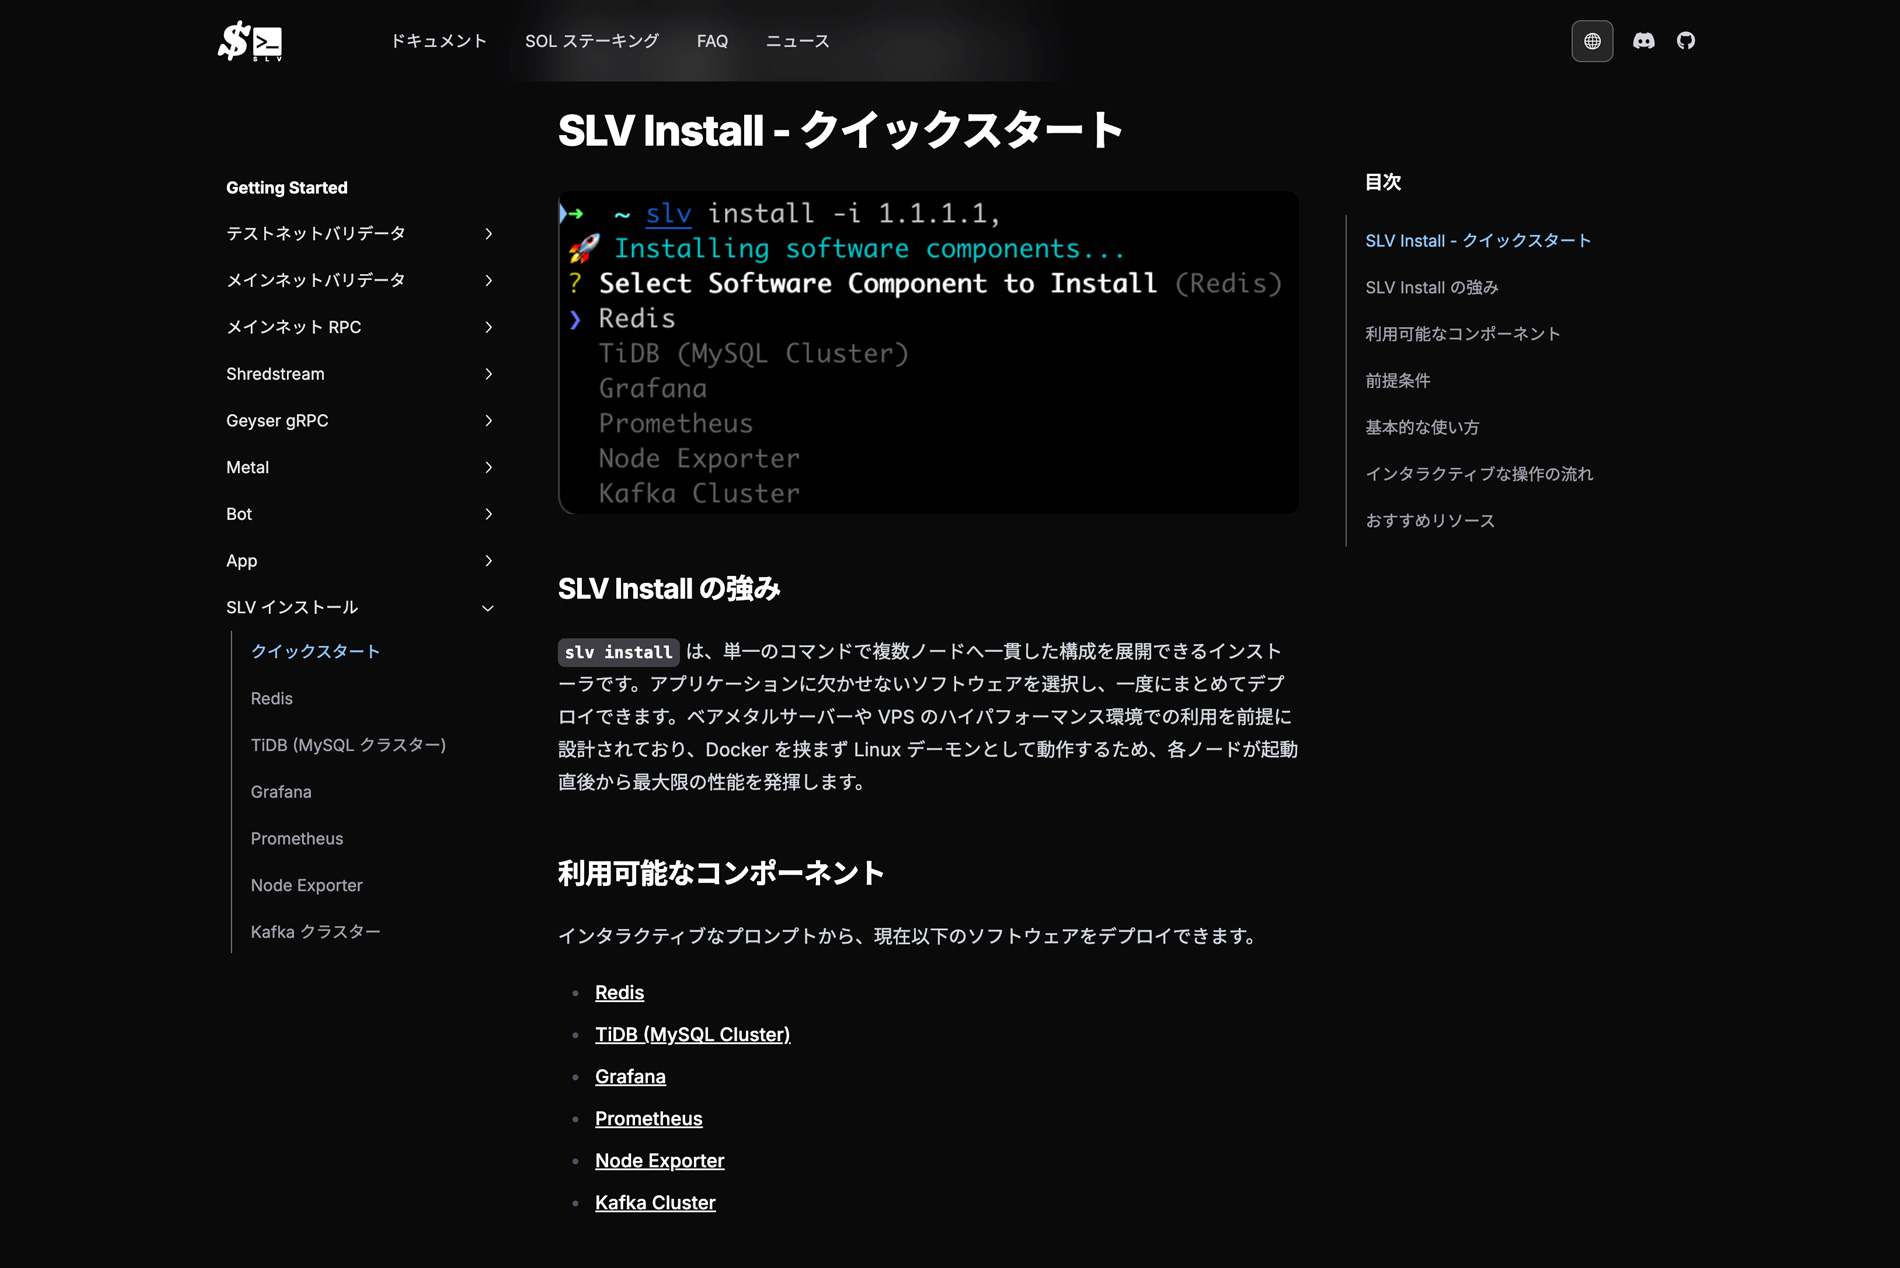Screen dimensions: 1900x1268
Task: Open the Grafana link in the component list
Action: [x=630, y=1076]
